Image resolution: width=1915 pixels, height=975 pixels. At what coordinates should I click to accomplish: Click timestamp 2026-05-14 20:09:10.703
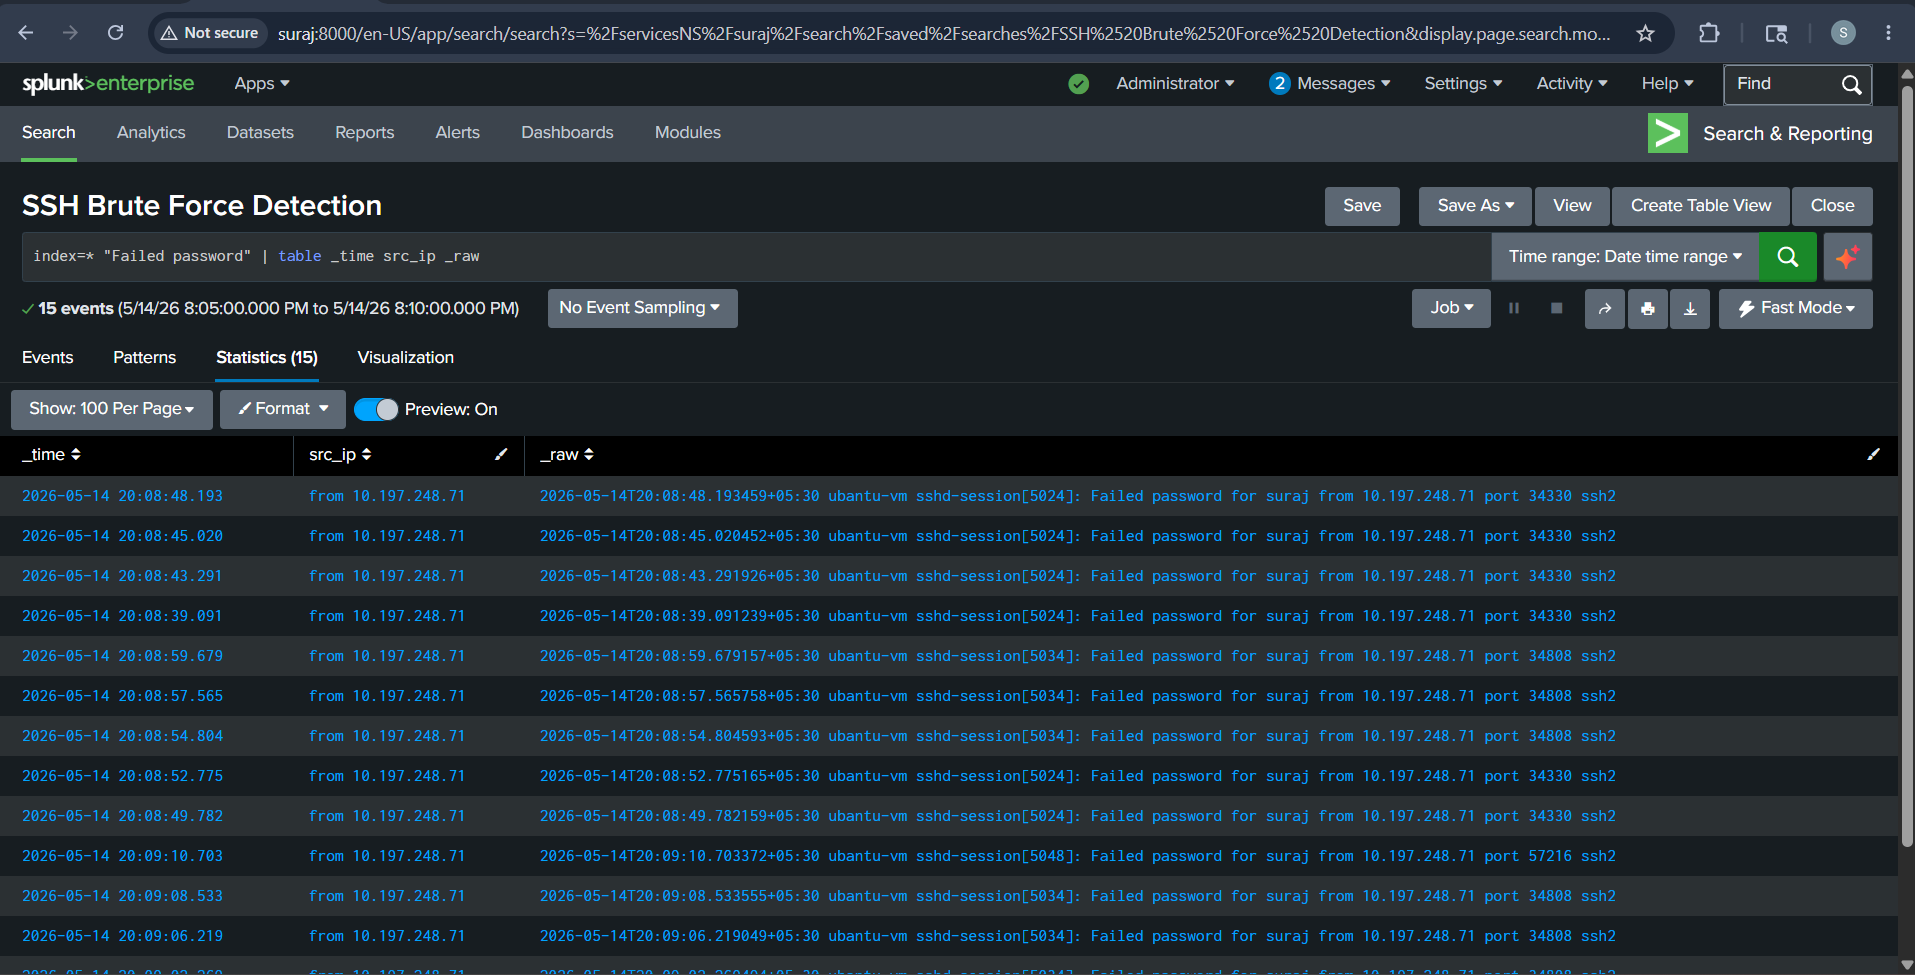pos(122,856)
